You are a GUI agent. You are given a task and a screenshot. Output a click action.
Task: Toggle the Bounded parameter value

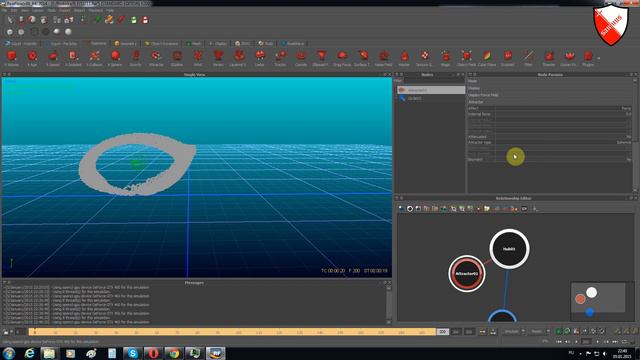click(x=563, y=160)
